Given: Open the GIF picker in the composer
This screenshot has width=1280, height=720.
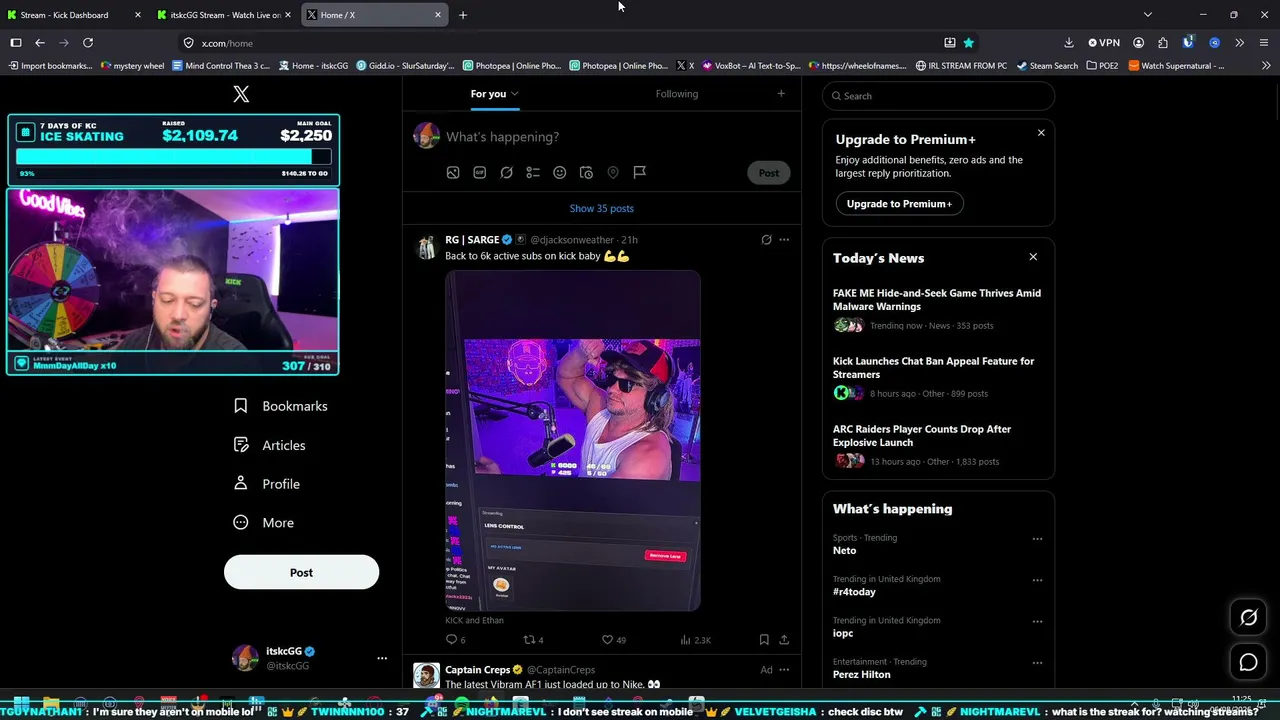Looking at the screenshot, I should coord(480,173).
